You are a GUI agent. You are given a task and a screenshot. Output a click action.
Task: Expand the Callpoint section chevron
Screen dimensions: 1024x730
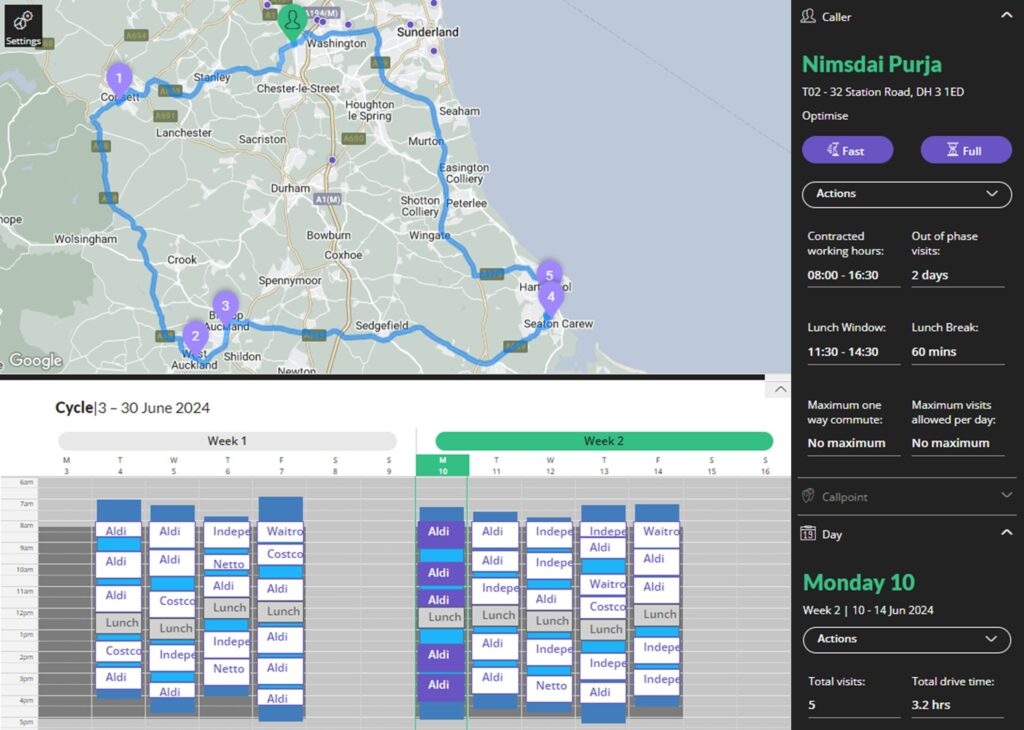[x=1006, y=496]
